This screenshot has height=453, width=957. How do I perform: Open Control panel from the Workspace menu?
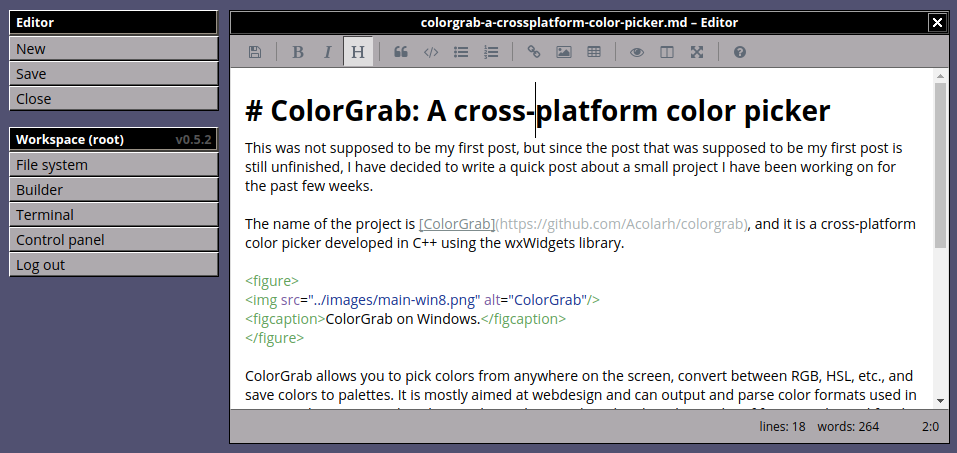tap(114, 240)
